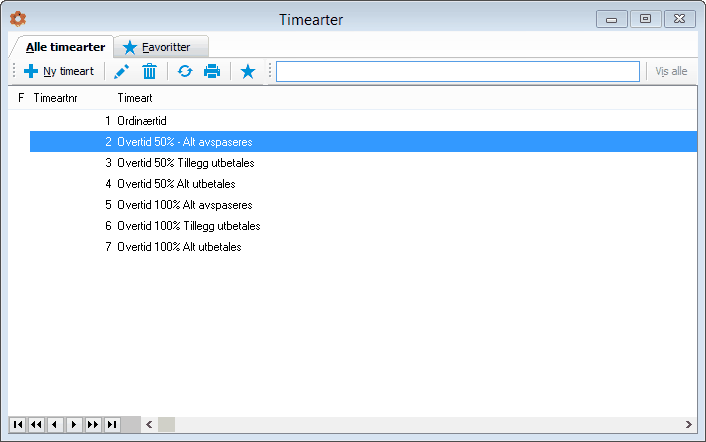Select the Ordinærtid row
The image size is (706, 442).
coord(363,121)
